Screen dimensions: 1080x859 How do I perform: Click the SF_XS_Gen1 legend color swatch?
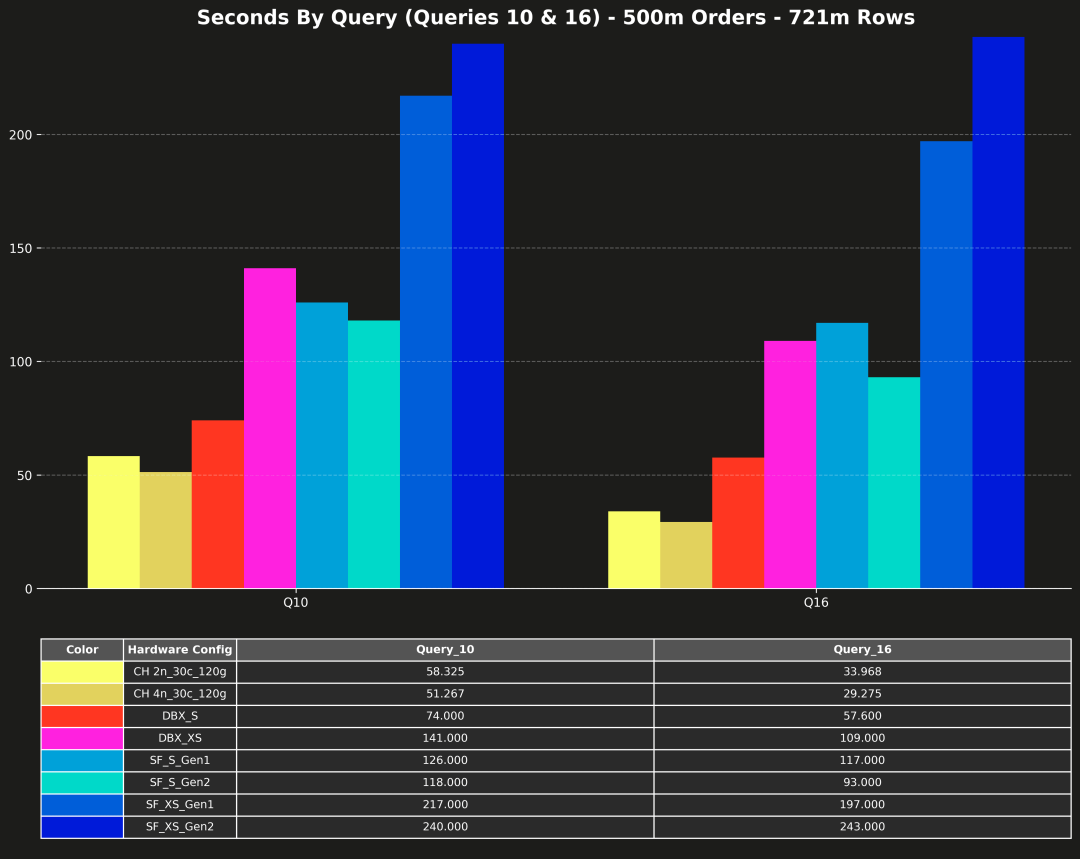82,805
